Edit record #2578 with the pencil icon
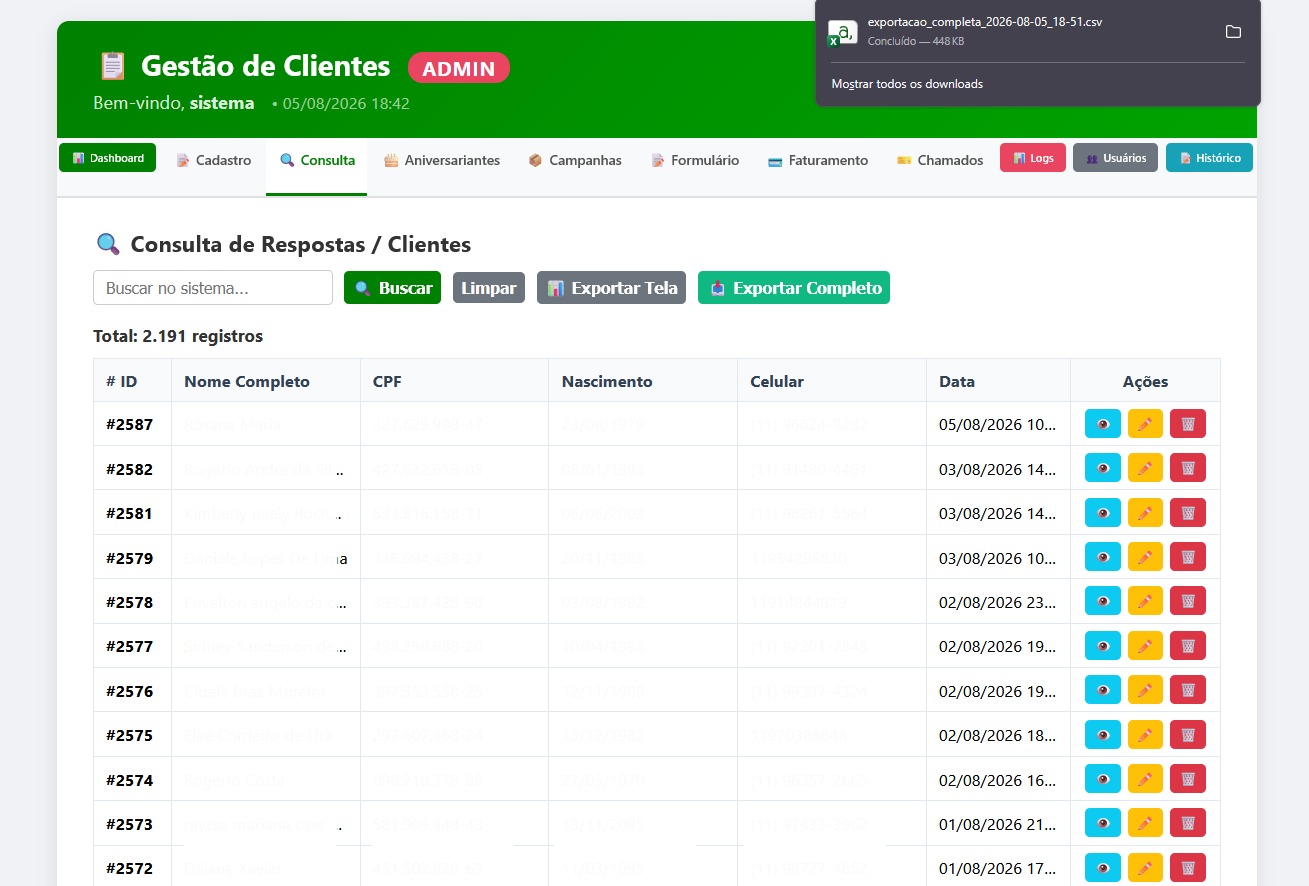 (1145, 601)
